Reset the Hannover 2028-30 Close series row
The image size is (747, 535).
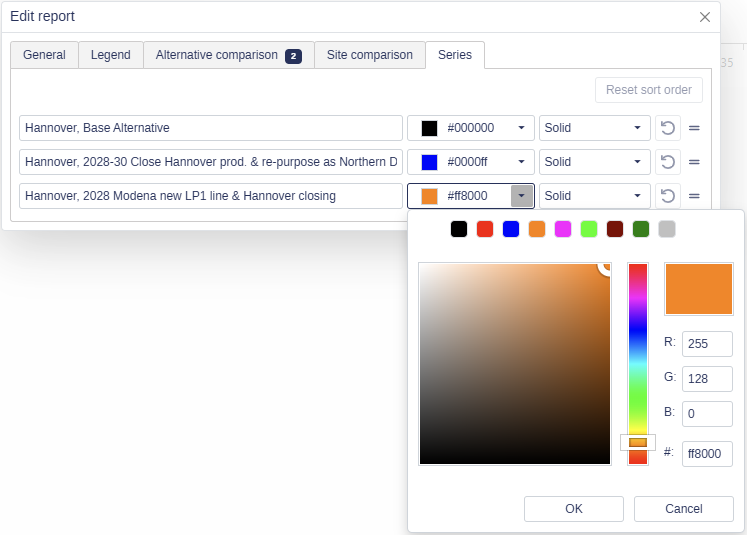[x=667, y=162]
